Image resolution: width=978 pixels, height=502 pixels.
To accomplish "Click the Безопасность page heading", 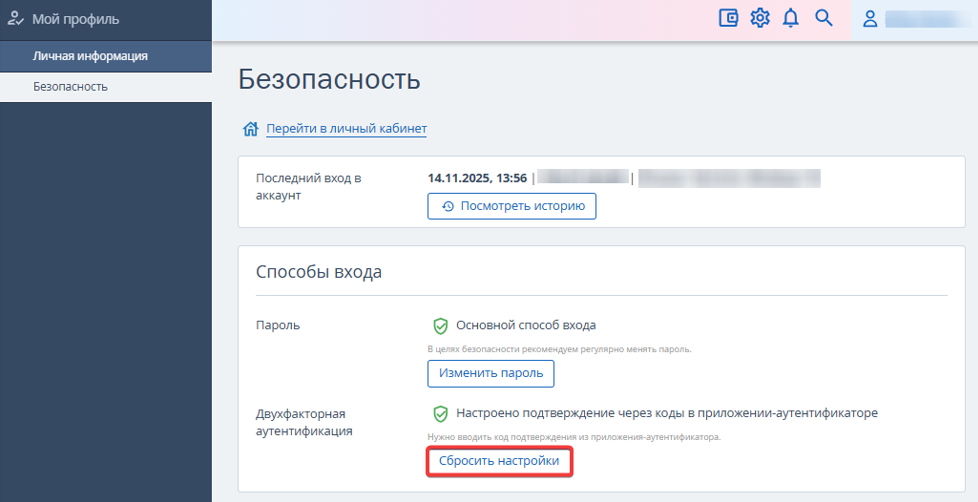I will click(x=329, y=79).
